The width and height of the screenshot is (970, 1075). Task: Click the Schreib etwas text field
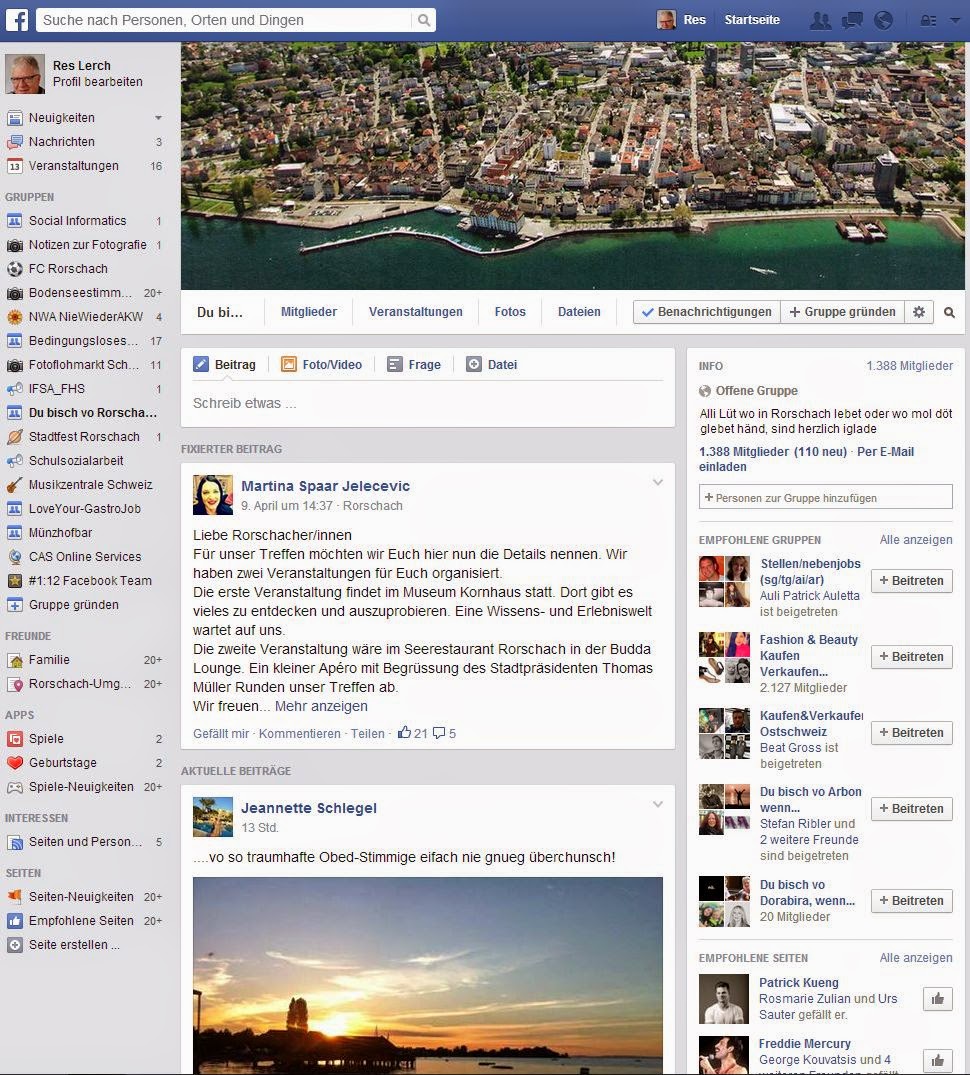(427, 404)
